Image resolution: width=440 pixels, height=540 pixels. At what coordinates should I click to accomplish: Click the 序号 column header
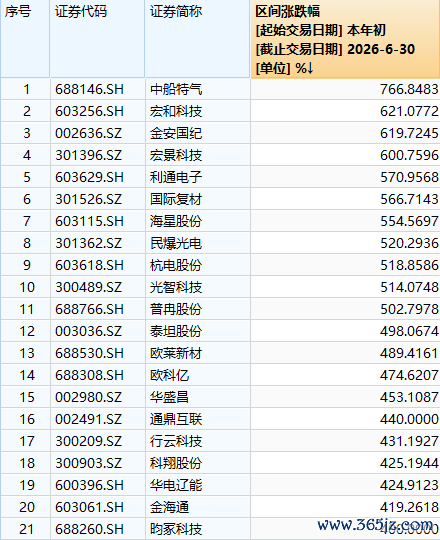25,39
